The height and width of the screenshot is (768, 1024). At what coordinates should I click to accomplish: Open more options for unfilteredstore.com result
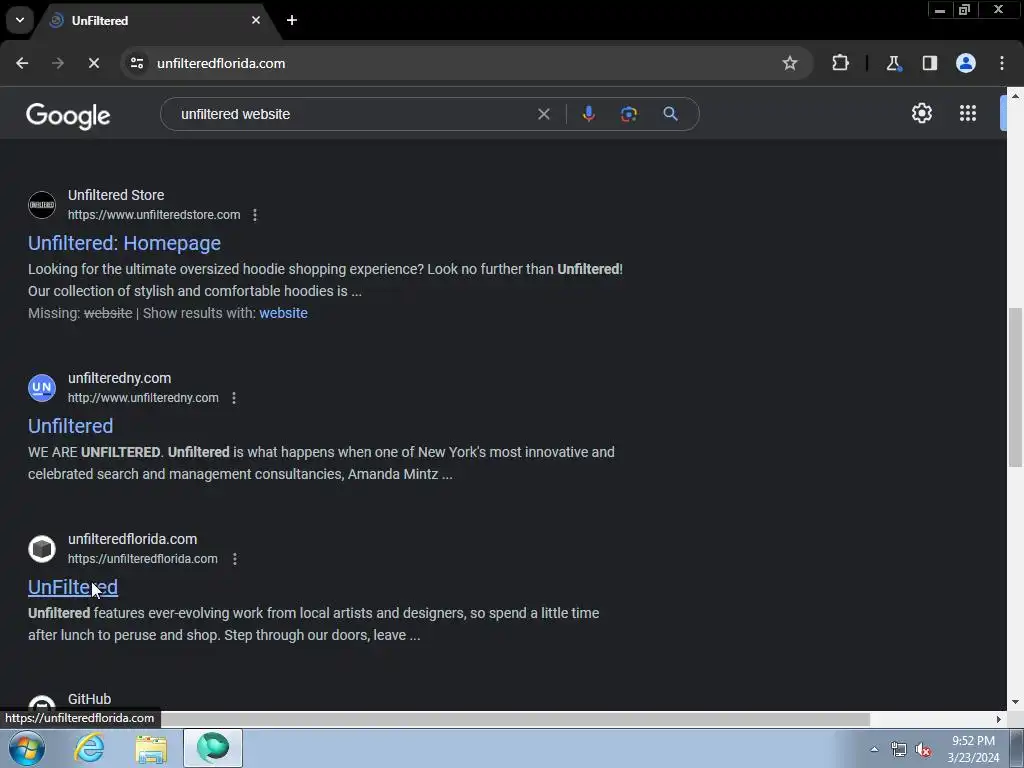(255, 215)
